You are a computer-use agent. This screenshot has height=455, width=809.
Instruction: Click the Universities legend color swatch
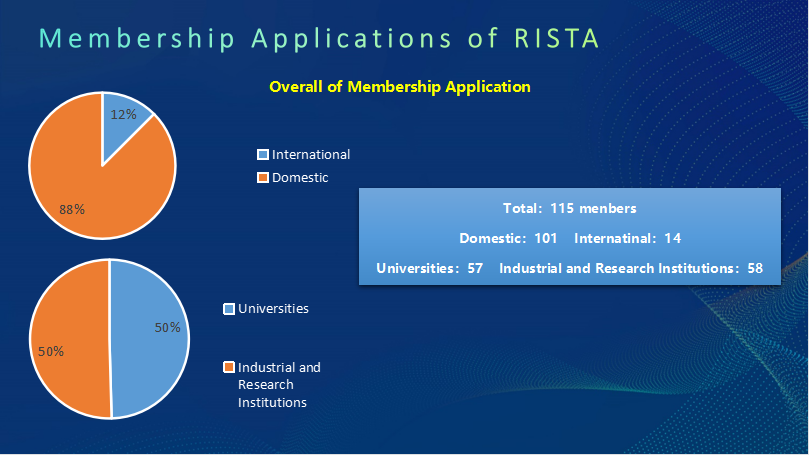pos(229,309)
